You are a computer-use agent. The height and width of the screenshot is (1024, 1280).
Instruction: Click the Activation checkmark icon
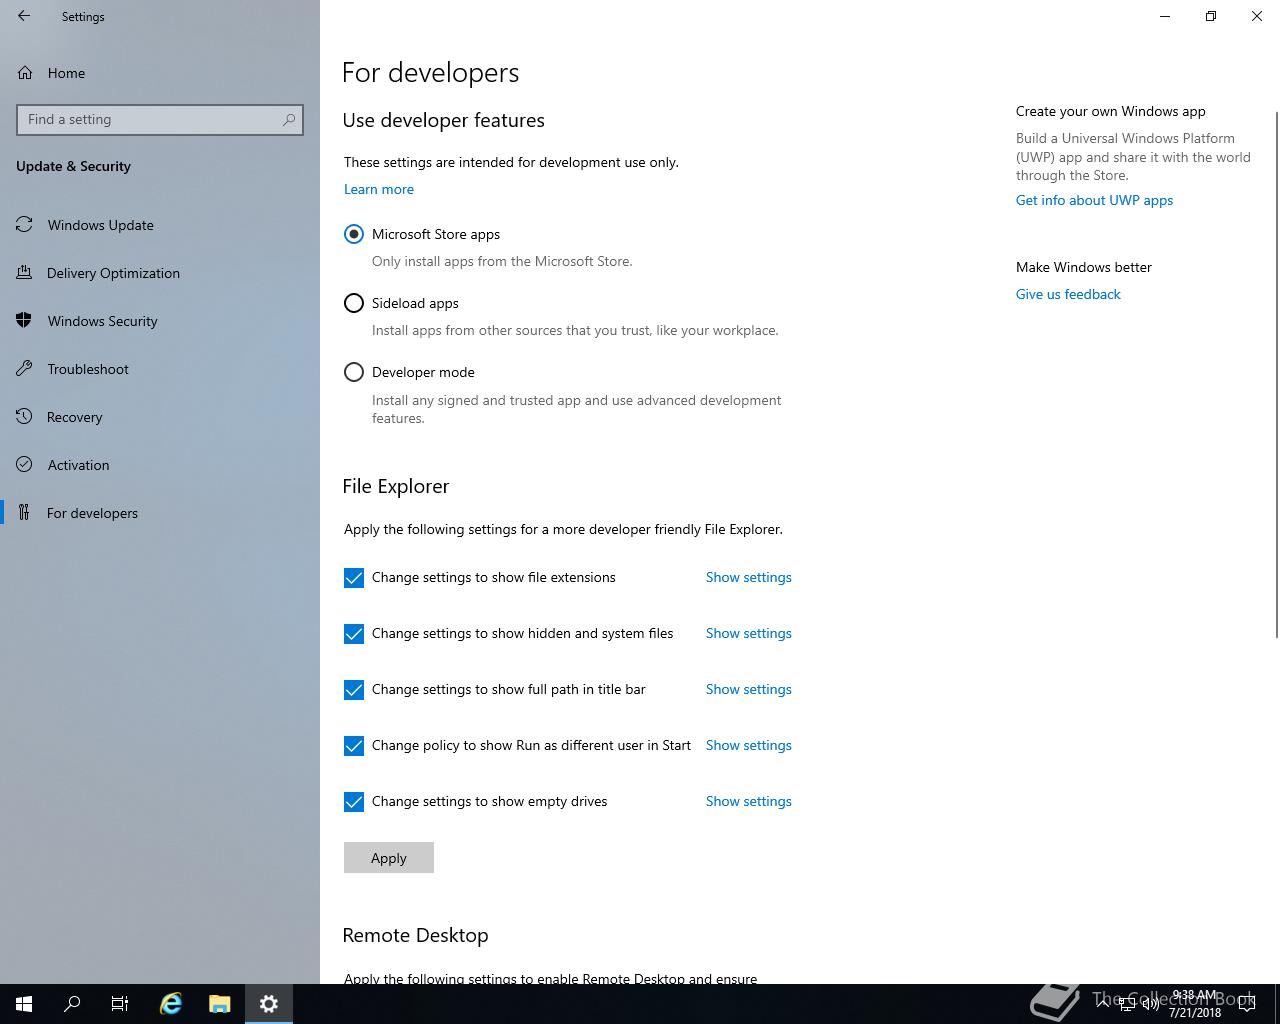25,465
